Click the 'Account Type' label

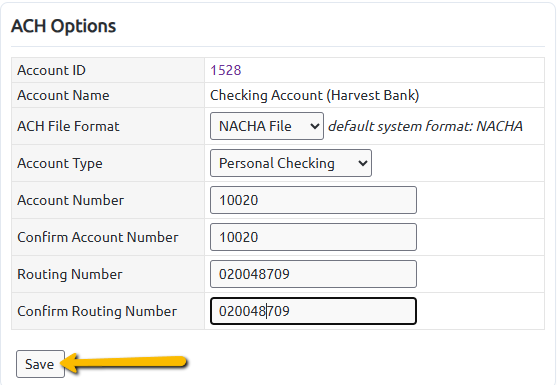60,163
